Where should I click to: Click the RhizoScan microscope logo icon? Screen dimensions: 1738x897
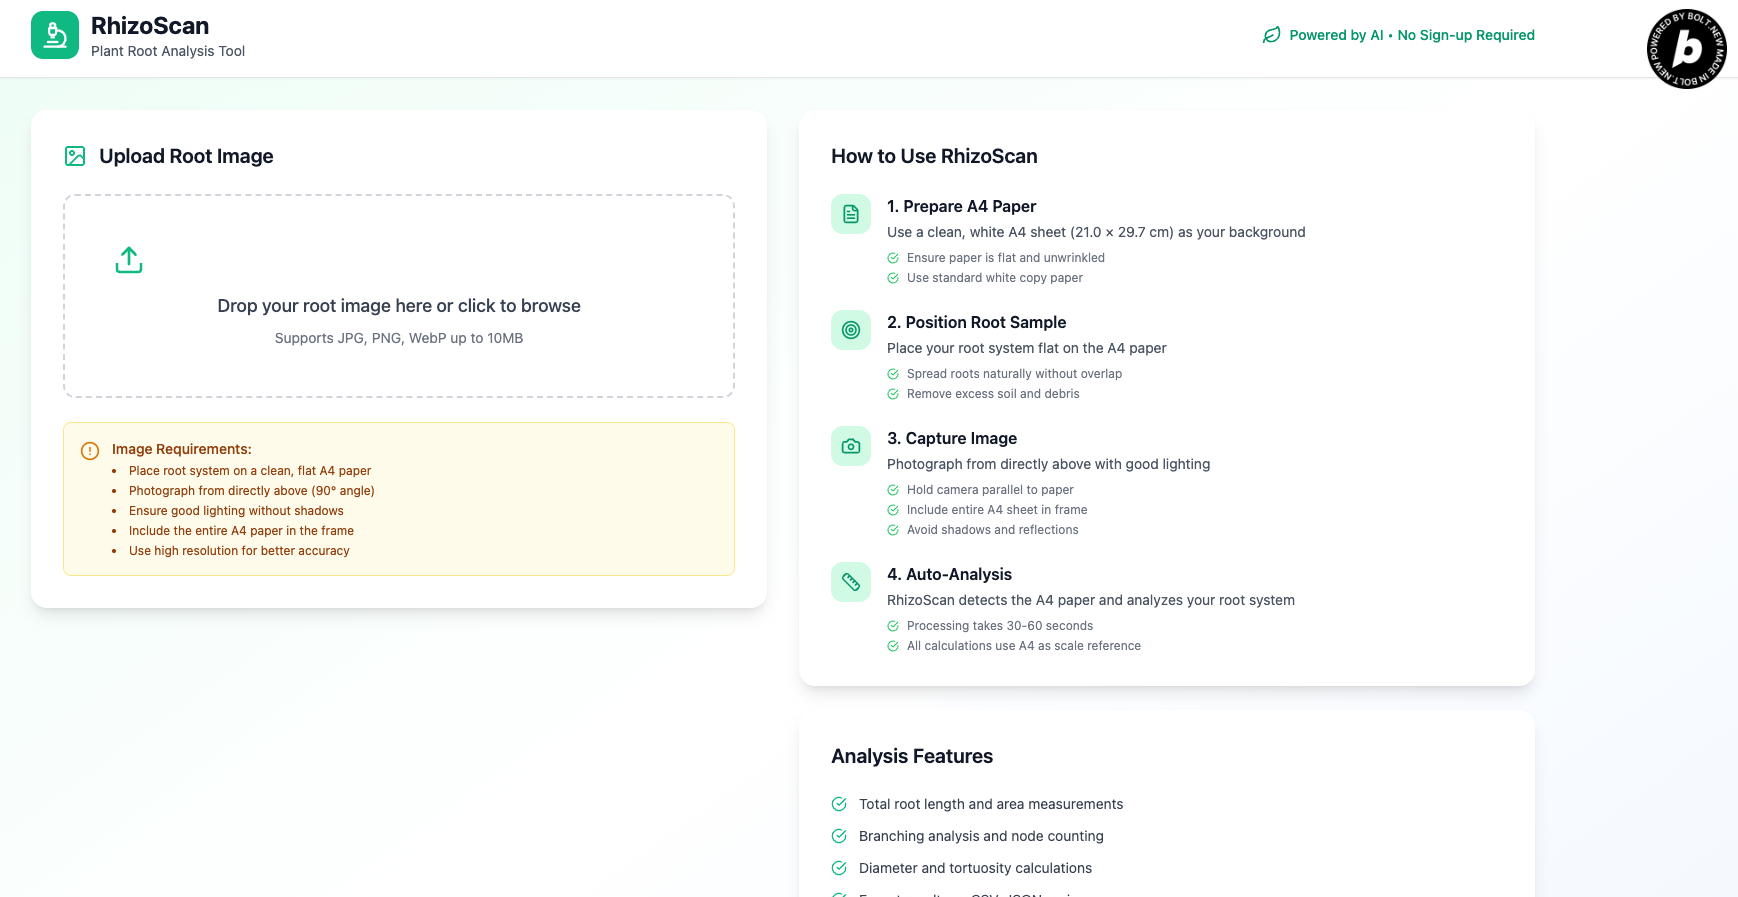point(55,35)
